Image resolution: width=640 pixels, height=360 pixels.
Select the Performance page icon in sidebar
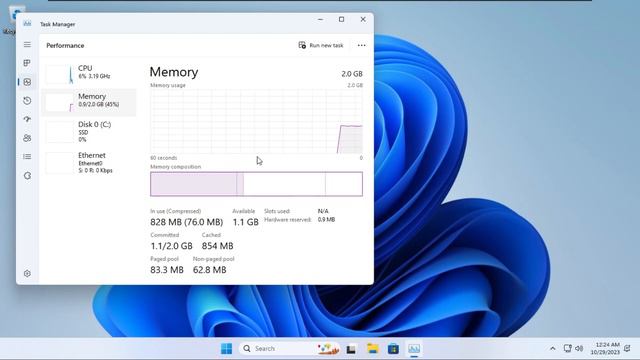[27, 82]
